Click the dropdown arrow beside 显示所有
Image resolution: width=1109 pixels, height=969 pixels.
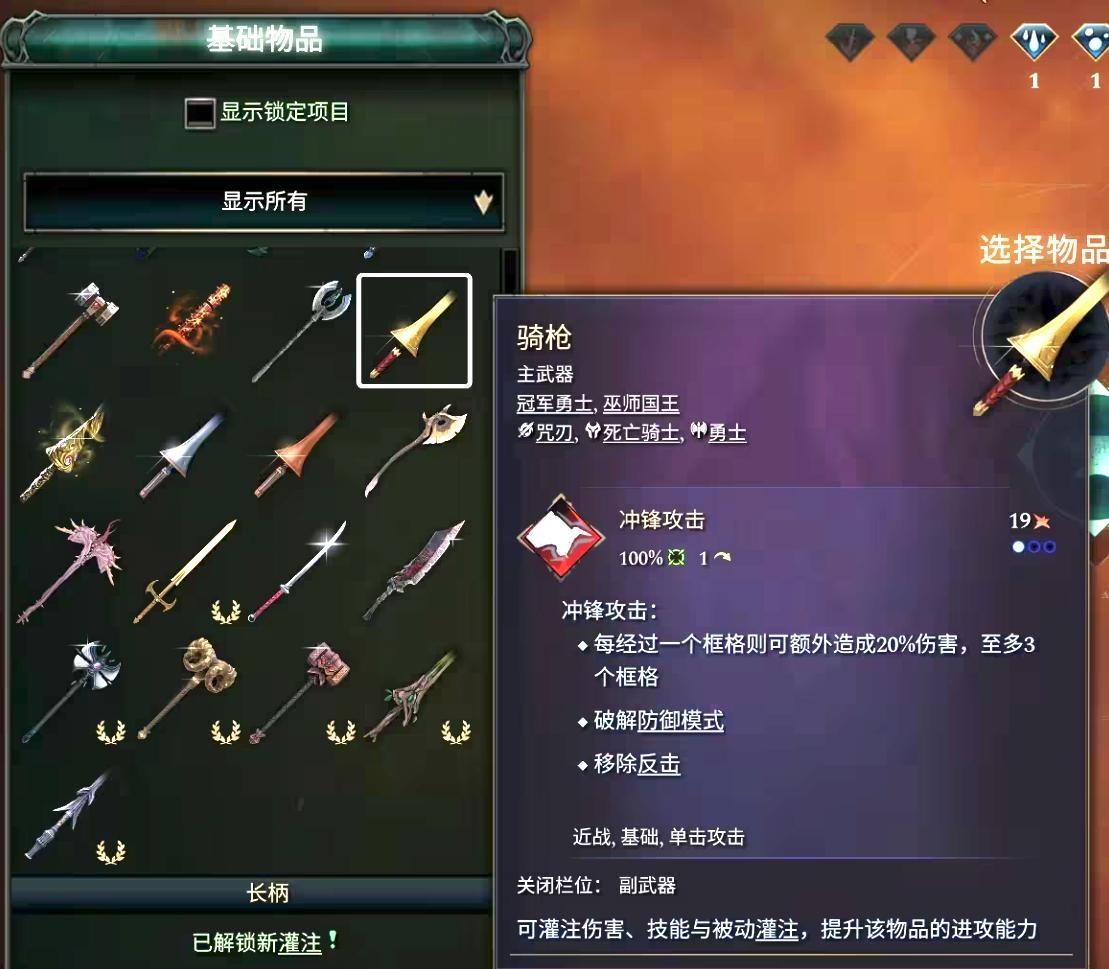coord(484,202)
